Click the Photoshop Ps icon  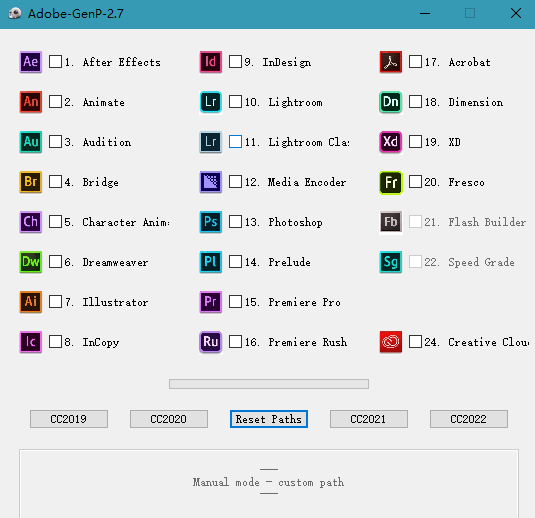coord(211,222)
